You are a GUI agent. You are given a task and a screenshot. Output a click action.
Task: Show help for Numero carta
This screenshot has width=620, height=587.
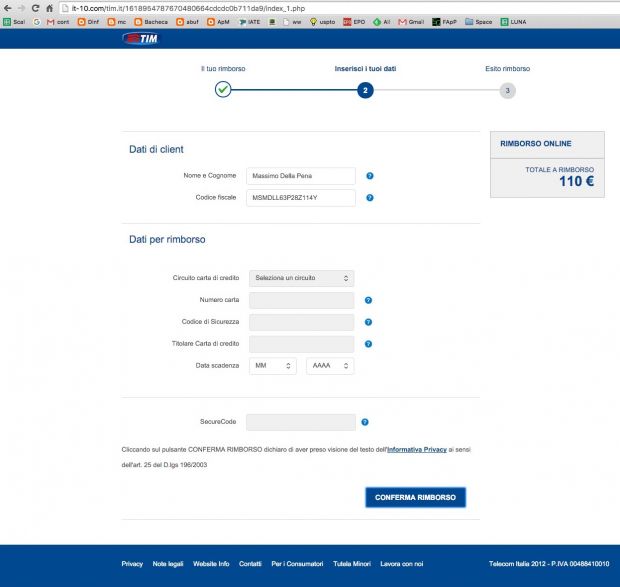(368, 300)
